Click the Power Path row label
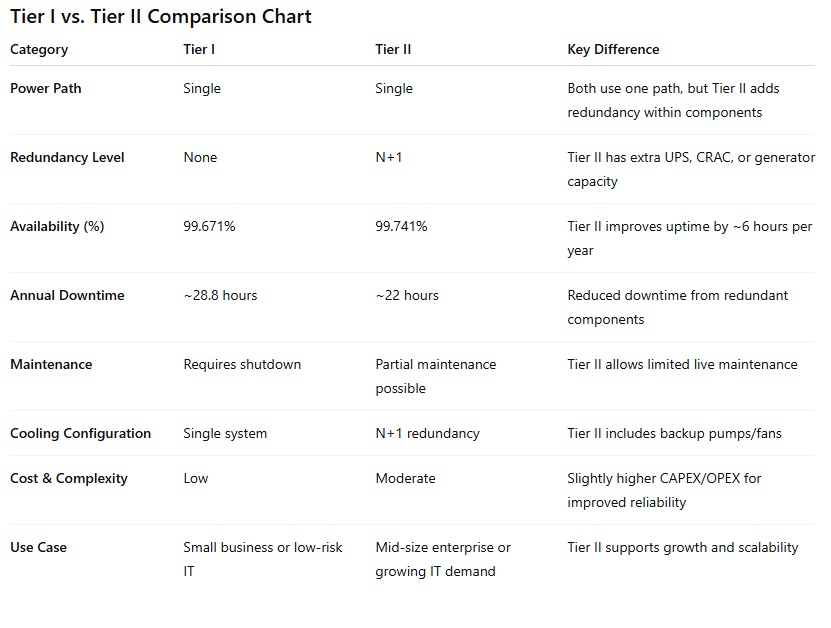 (x=46, y=88)
